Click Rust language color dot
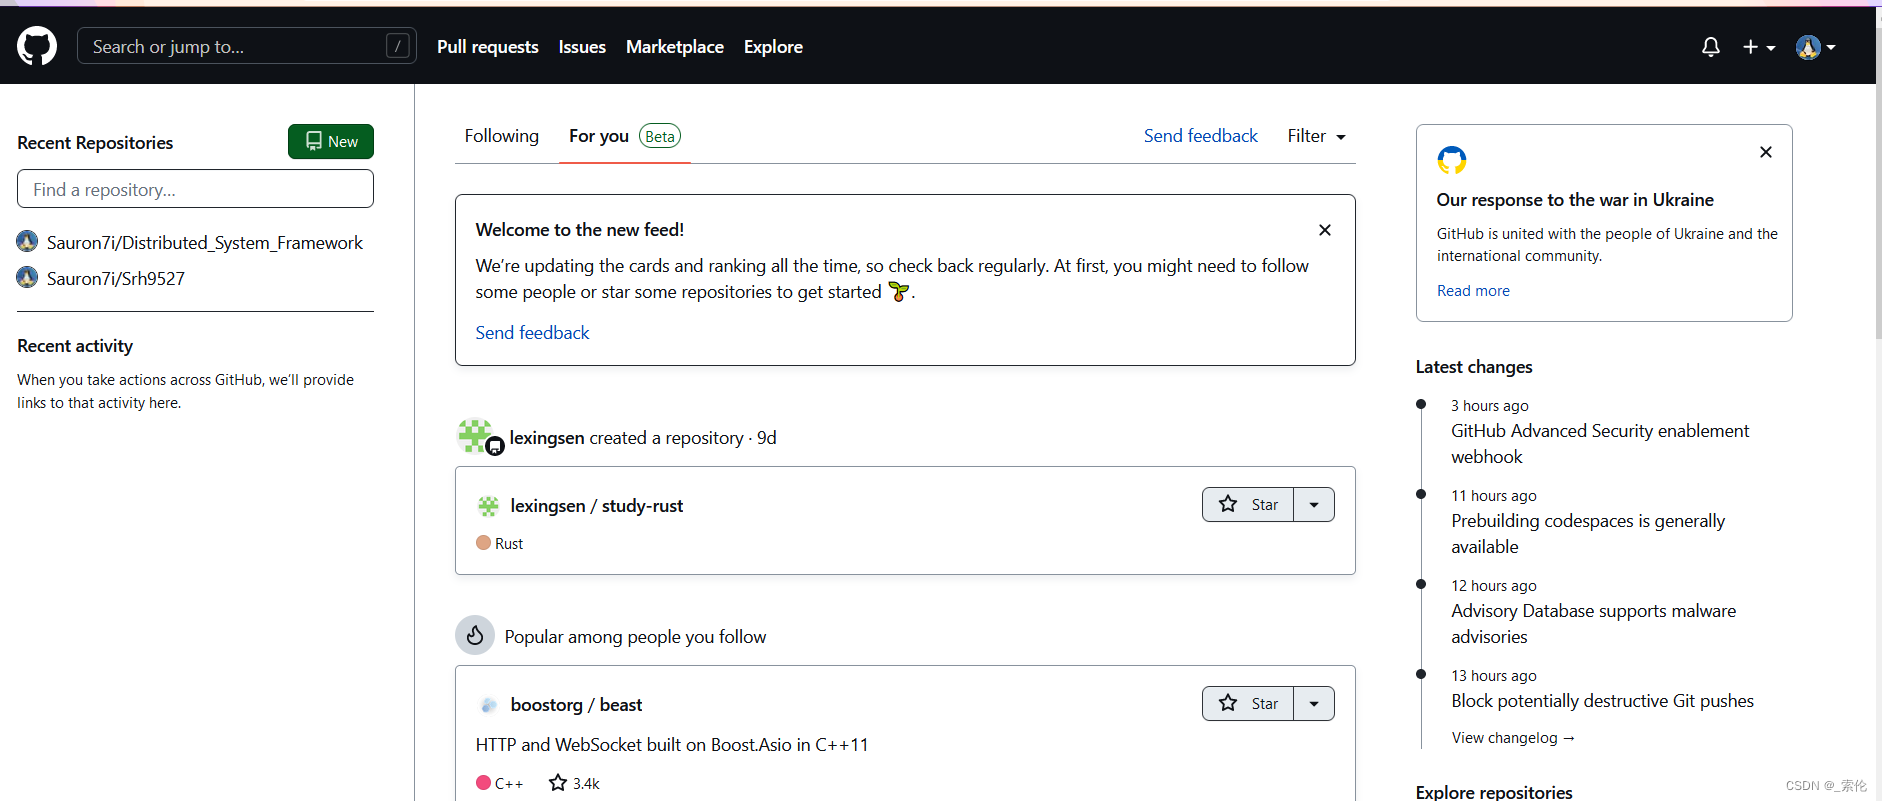The width and height of the screenshot is (1882, 801). click(483, 543)
